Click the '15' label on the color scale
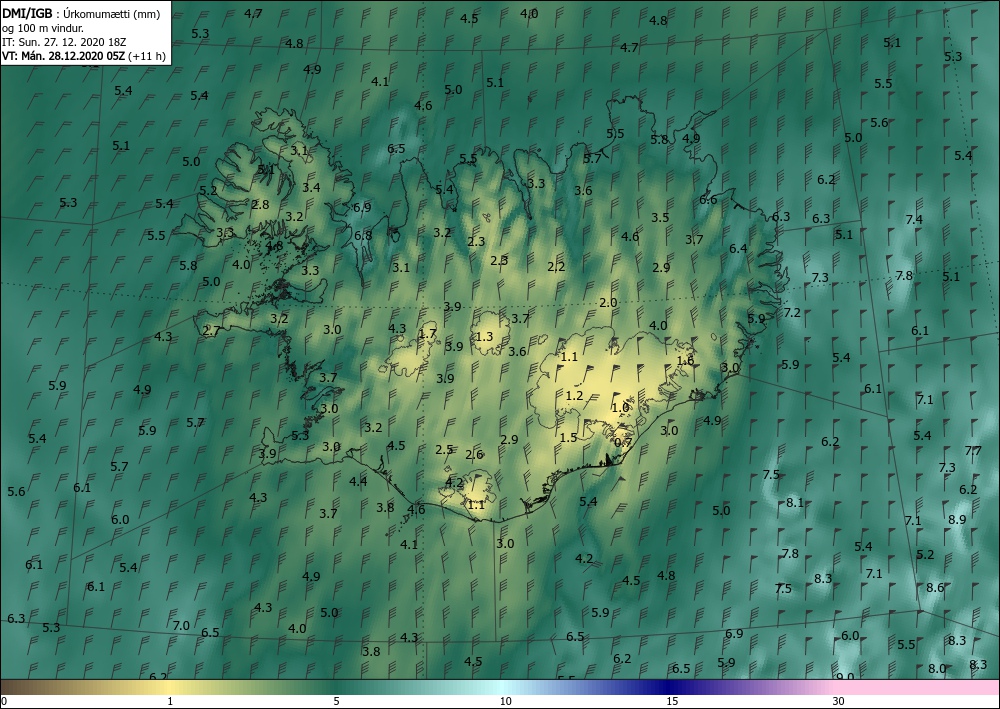1000x709 pixels. click(x=672, y=701)
